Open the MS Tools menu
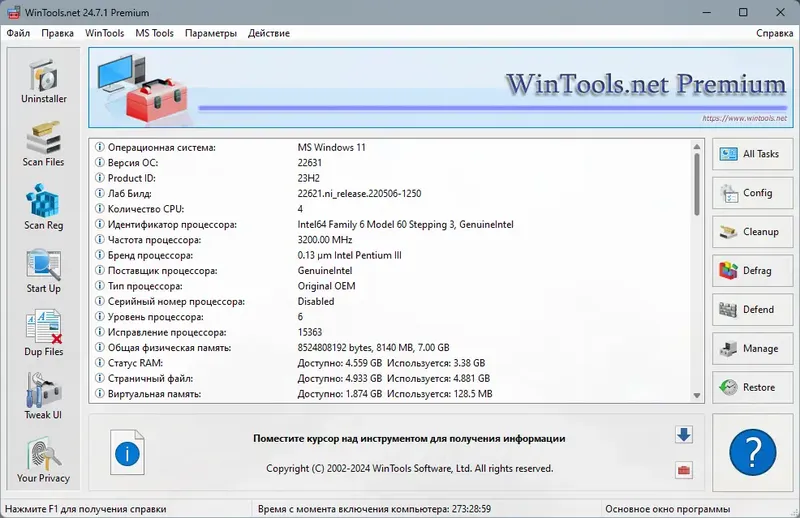Image resolution: width=800 pixels, height=518 pixels. point(154,33)
